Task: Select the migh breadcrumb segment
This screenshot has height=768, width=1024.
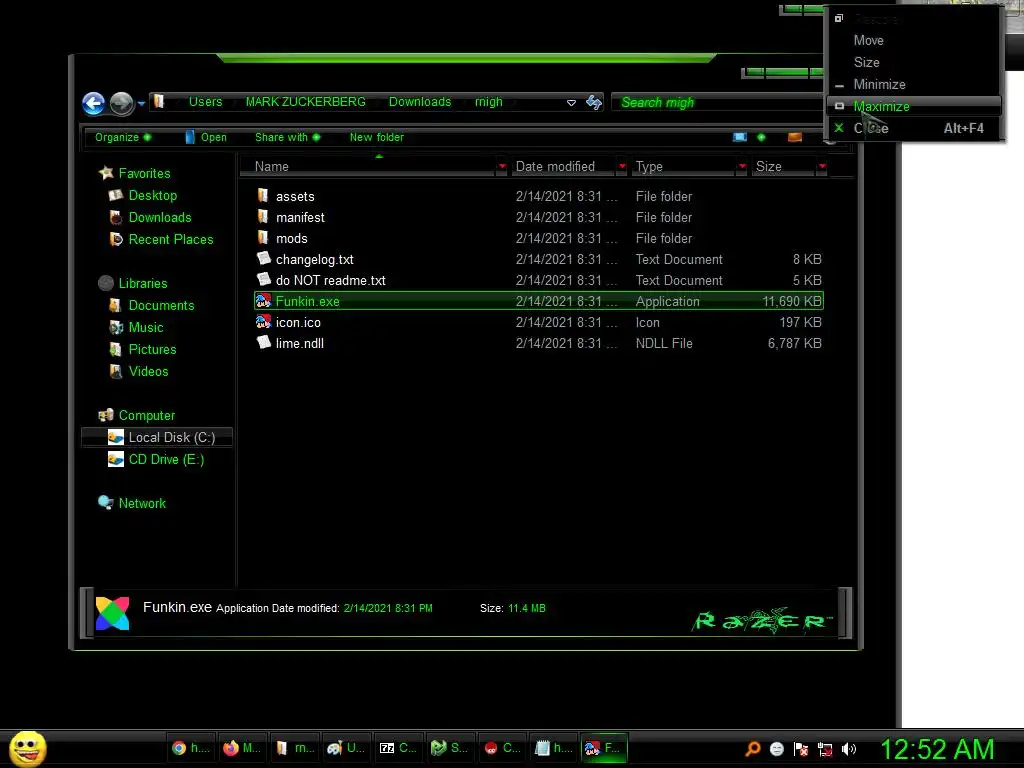Action: point(488,102)
